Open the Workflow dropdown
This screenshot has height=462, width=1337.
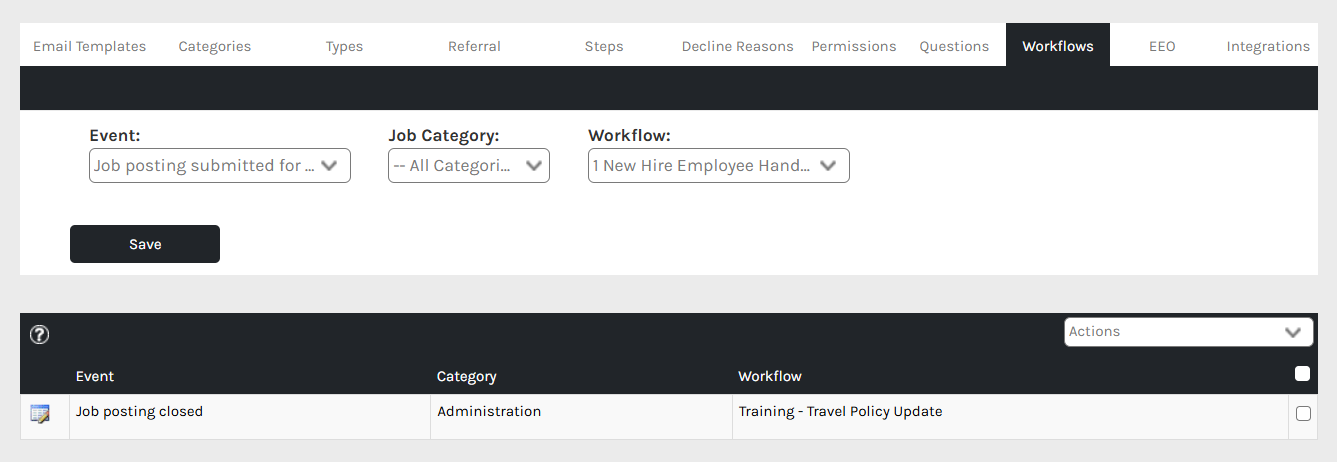click(718, 166)
